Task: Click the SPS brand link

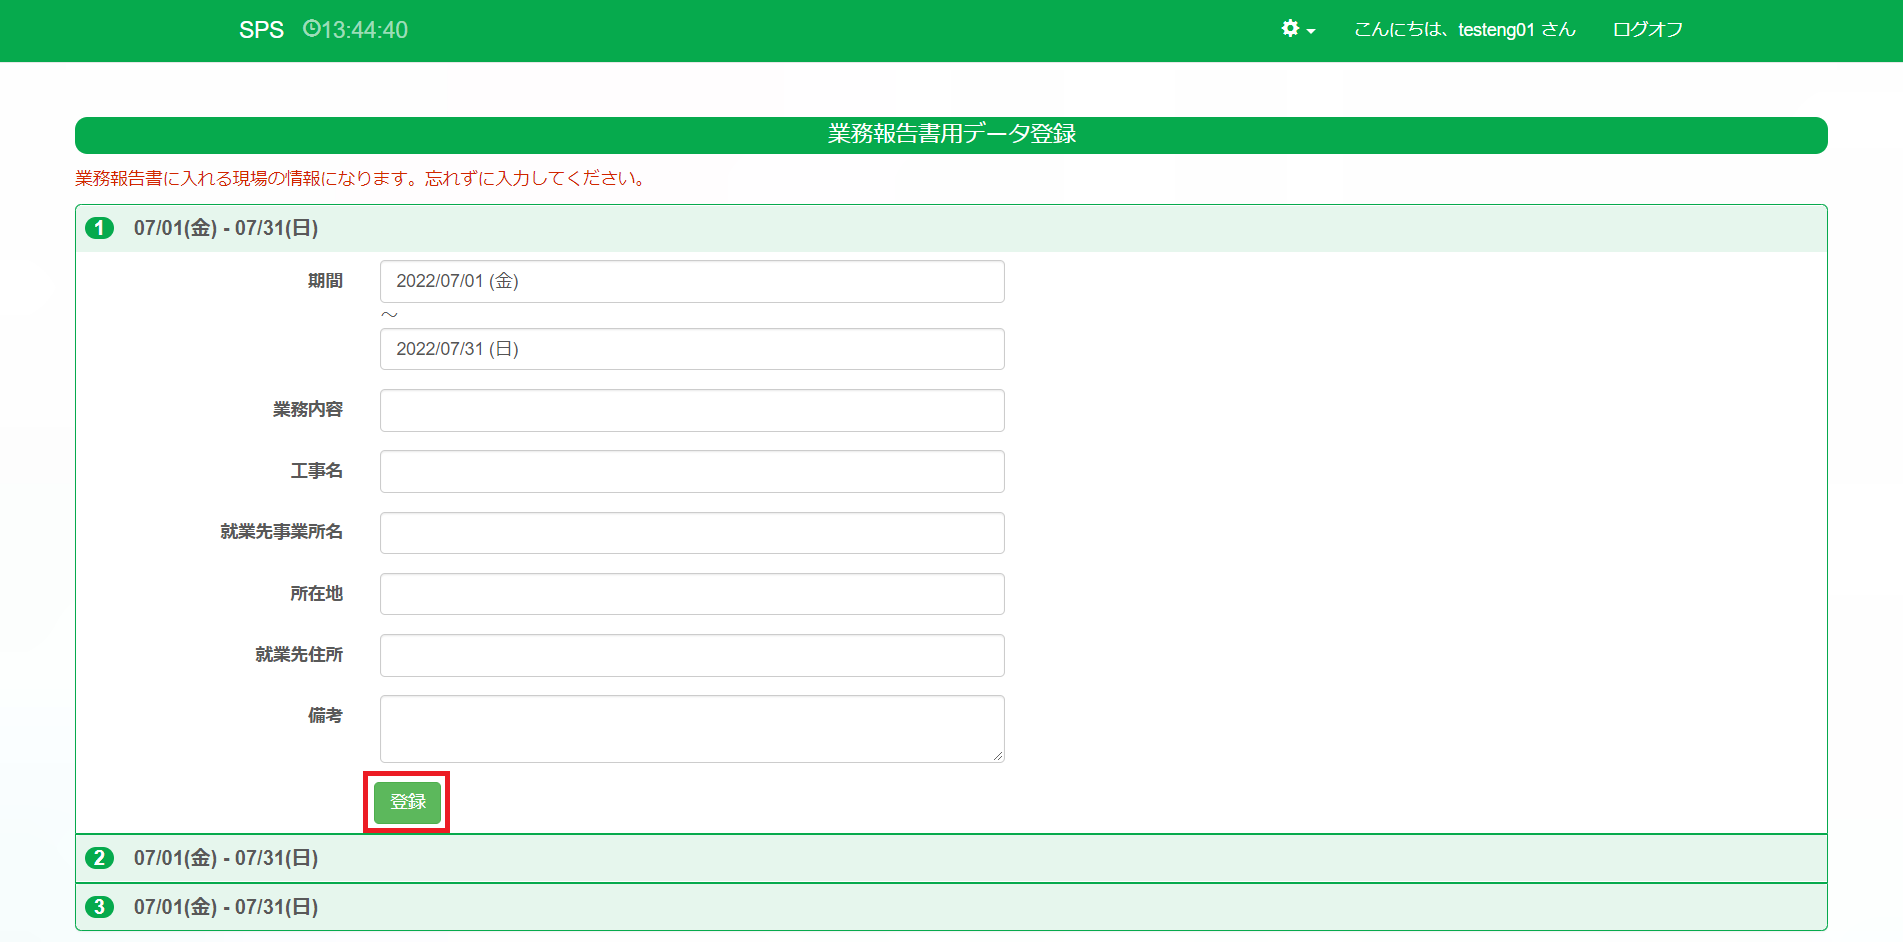Action: click(261, 30)
